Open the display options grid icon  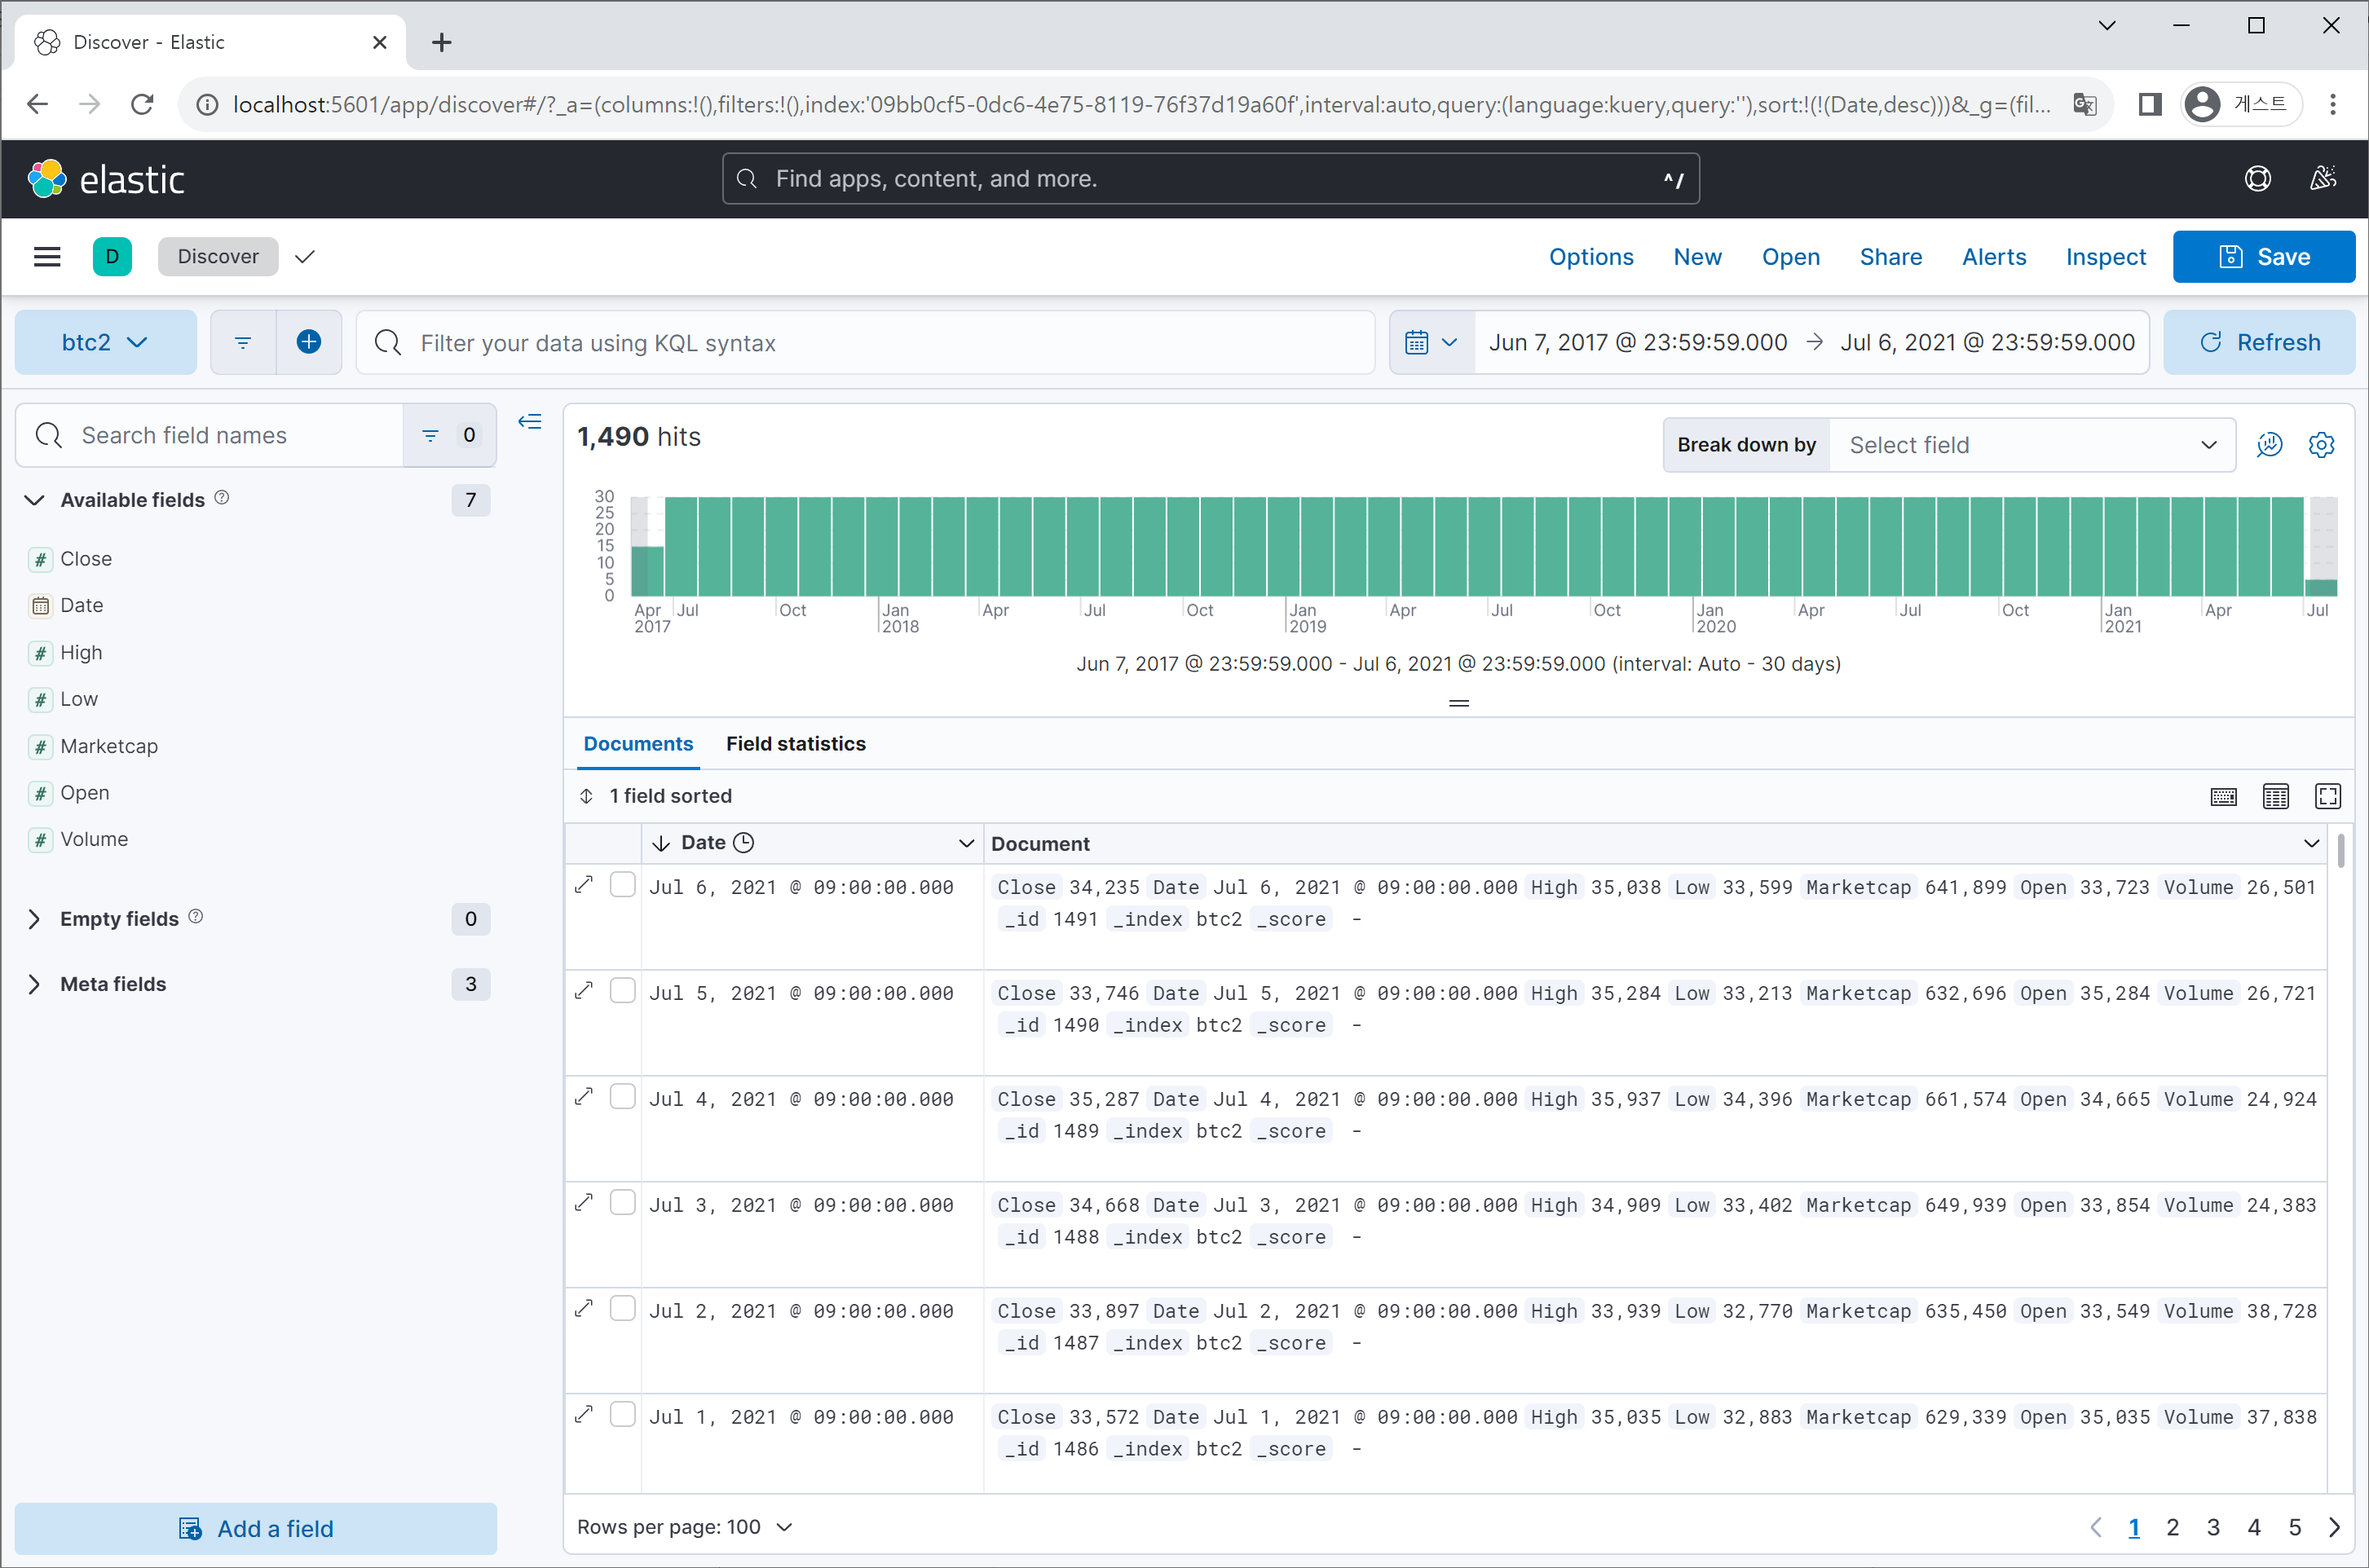(x=2275, y=796)
